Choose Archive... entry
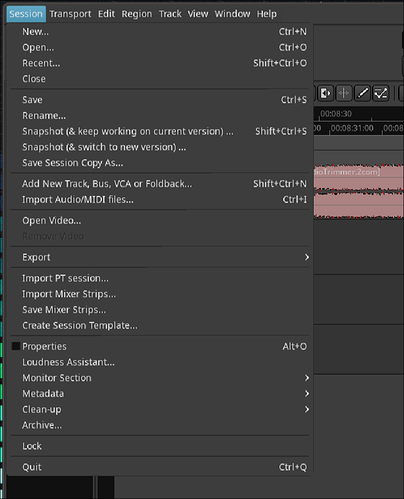Viewport: 404px width, 499px height. pos(160,425)
